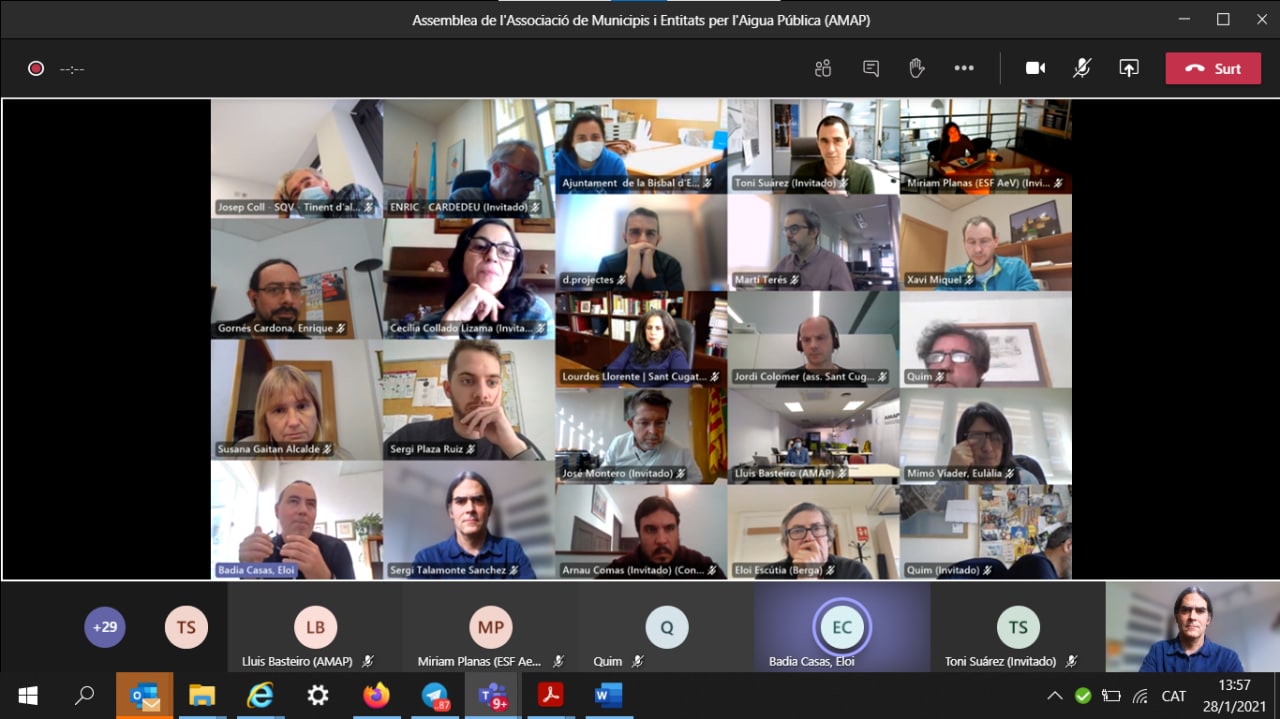The image size is (1280, 719).
Task: Click the recording indicator icon
Action: pos(36,69)
